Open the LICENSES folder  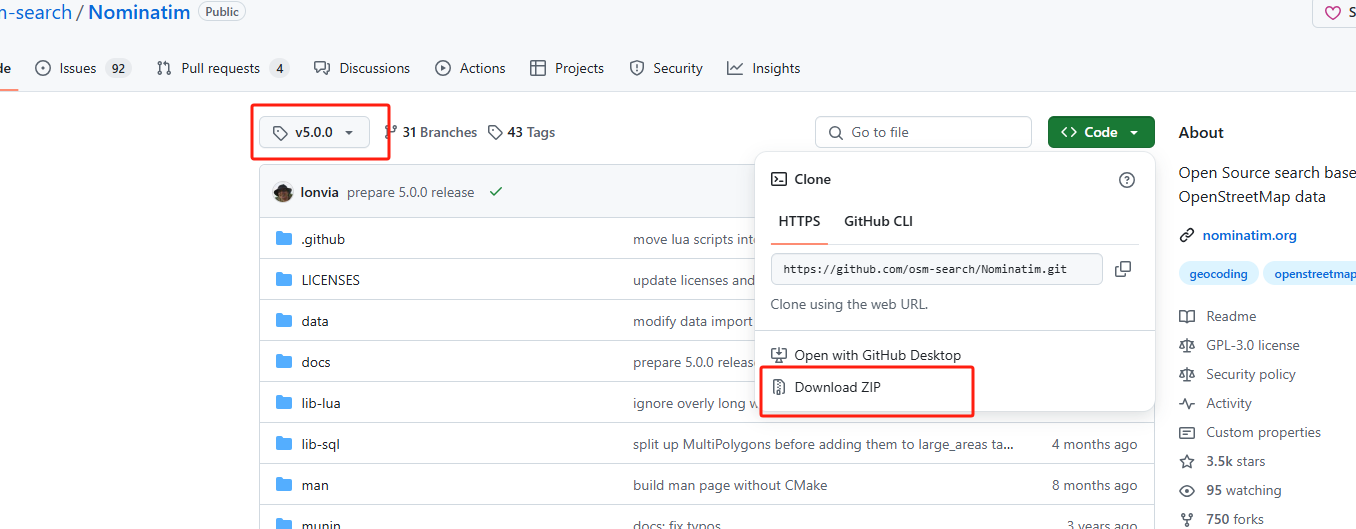tap(331, 280)
